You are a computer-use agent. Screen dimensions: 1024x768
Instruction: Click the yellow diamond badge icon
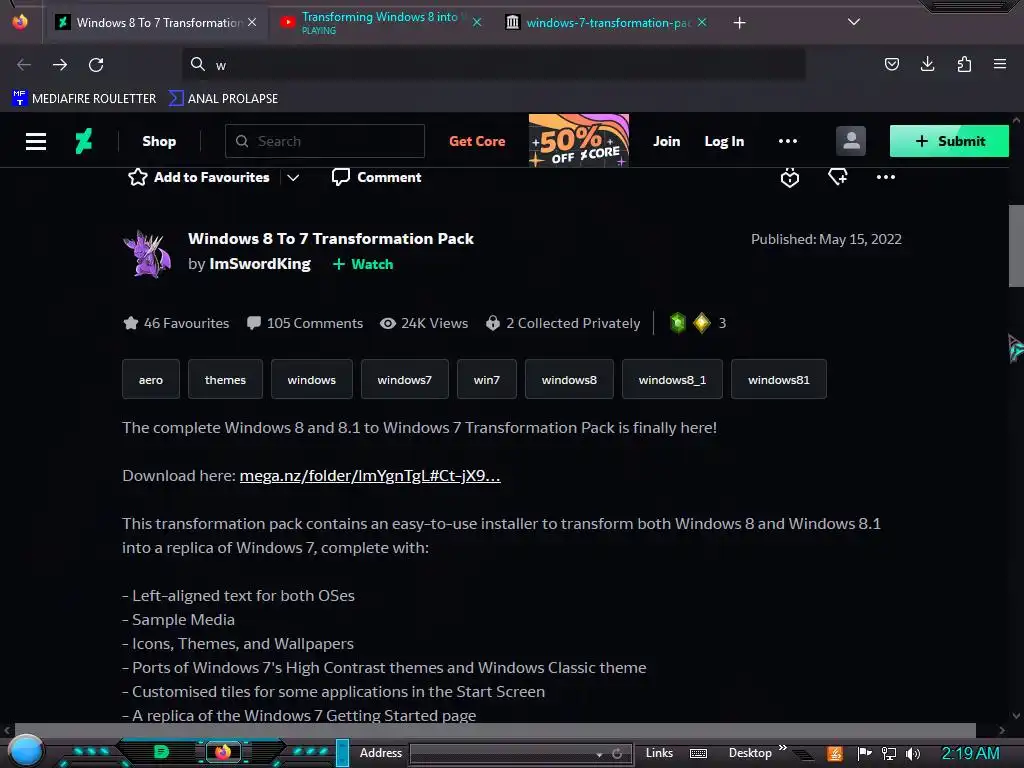pyautogui.click(x=701, y=323)
